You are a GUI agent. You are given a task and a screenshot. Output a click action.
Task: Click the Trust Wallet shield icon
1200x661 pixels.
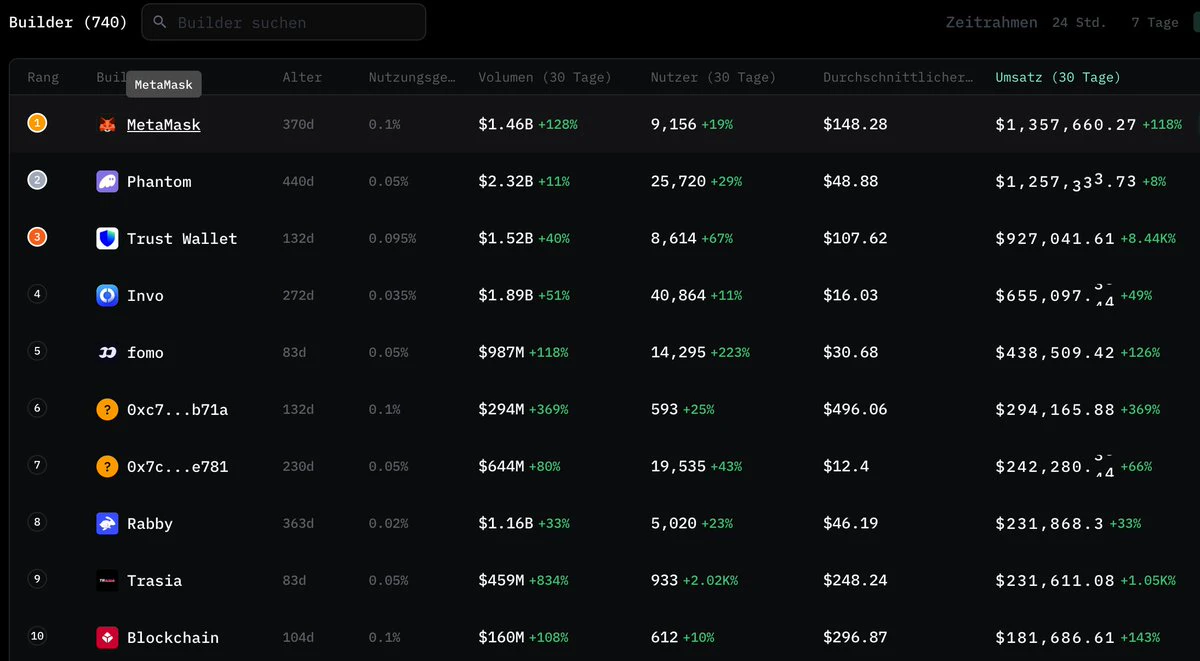107,238
